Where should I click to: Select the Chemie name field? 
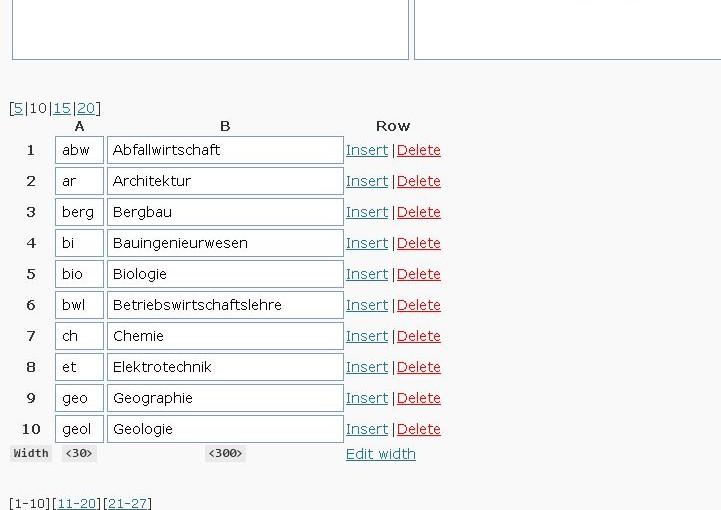pyautogui.click(x=225, y=336)
